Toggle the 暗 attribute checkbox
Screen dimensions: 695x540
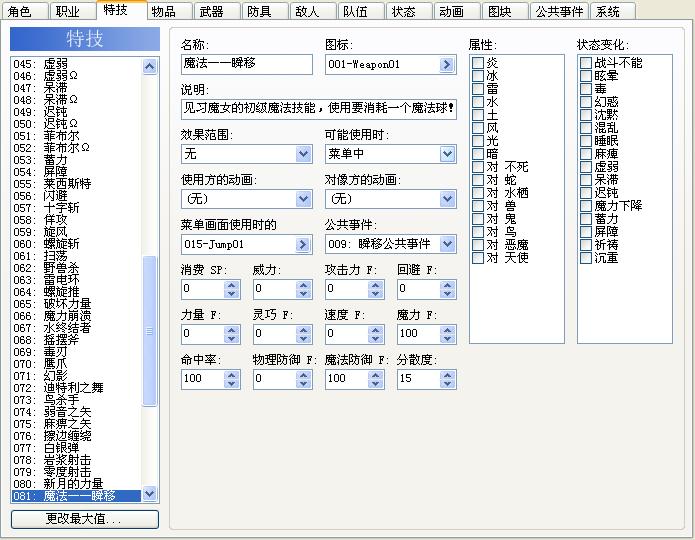tap(478, 154)
